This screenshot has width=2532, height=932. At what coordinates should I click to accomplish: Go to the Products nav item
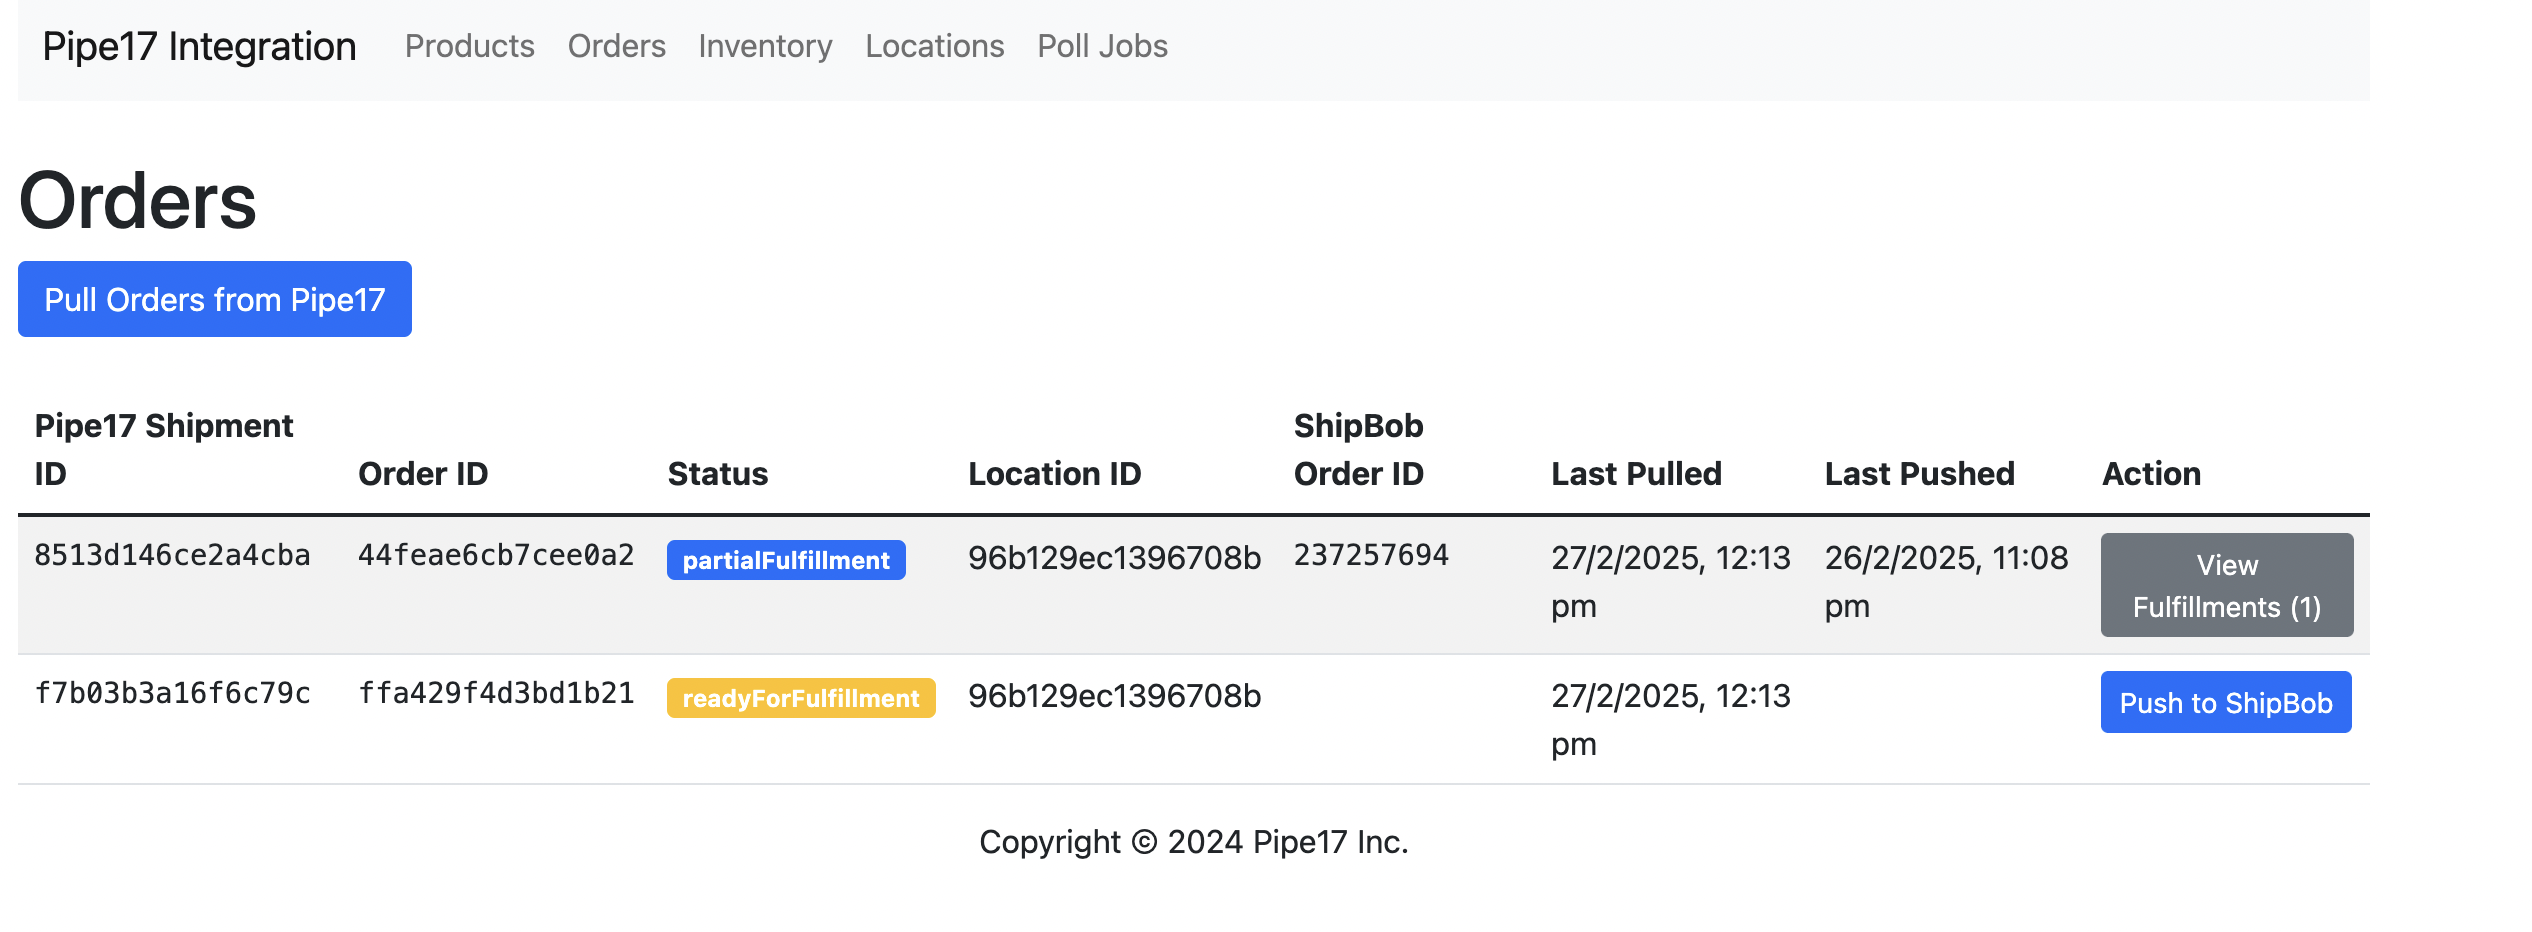470,46
